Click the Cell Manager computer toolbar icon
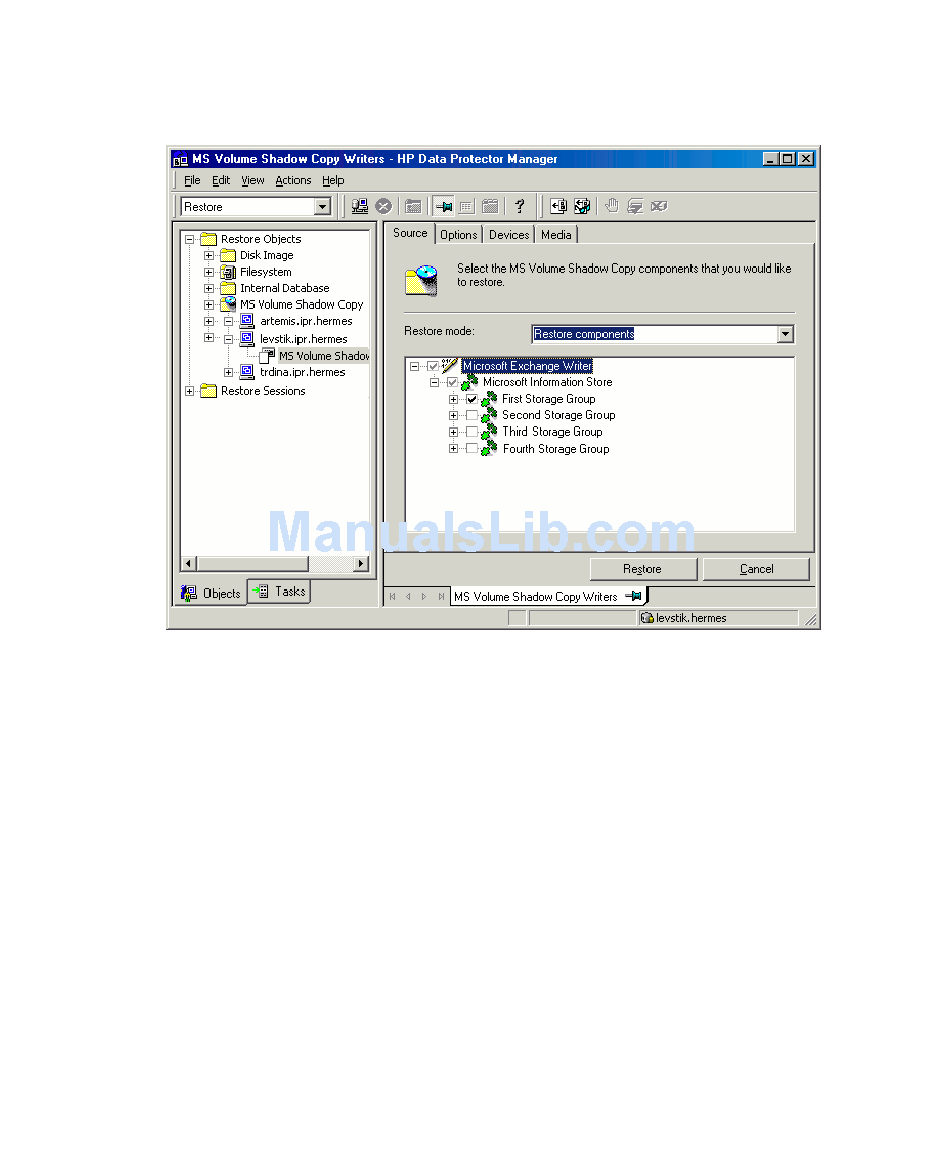Viewport: 950px width, 1172px height. (360, 206)
